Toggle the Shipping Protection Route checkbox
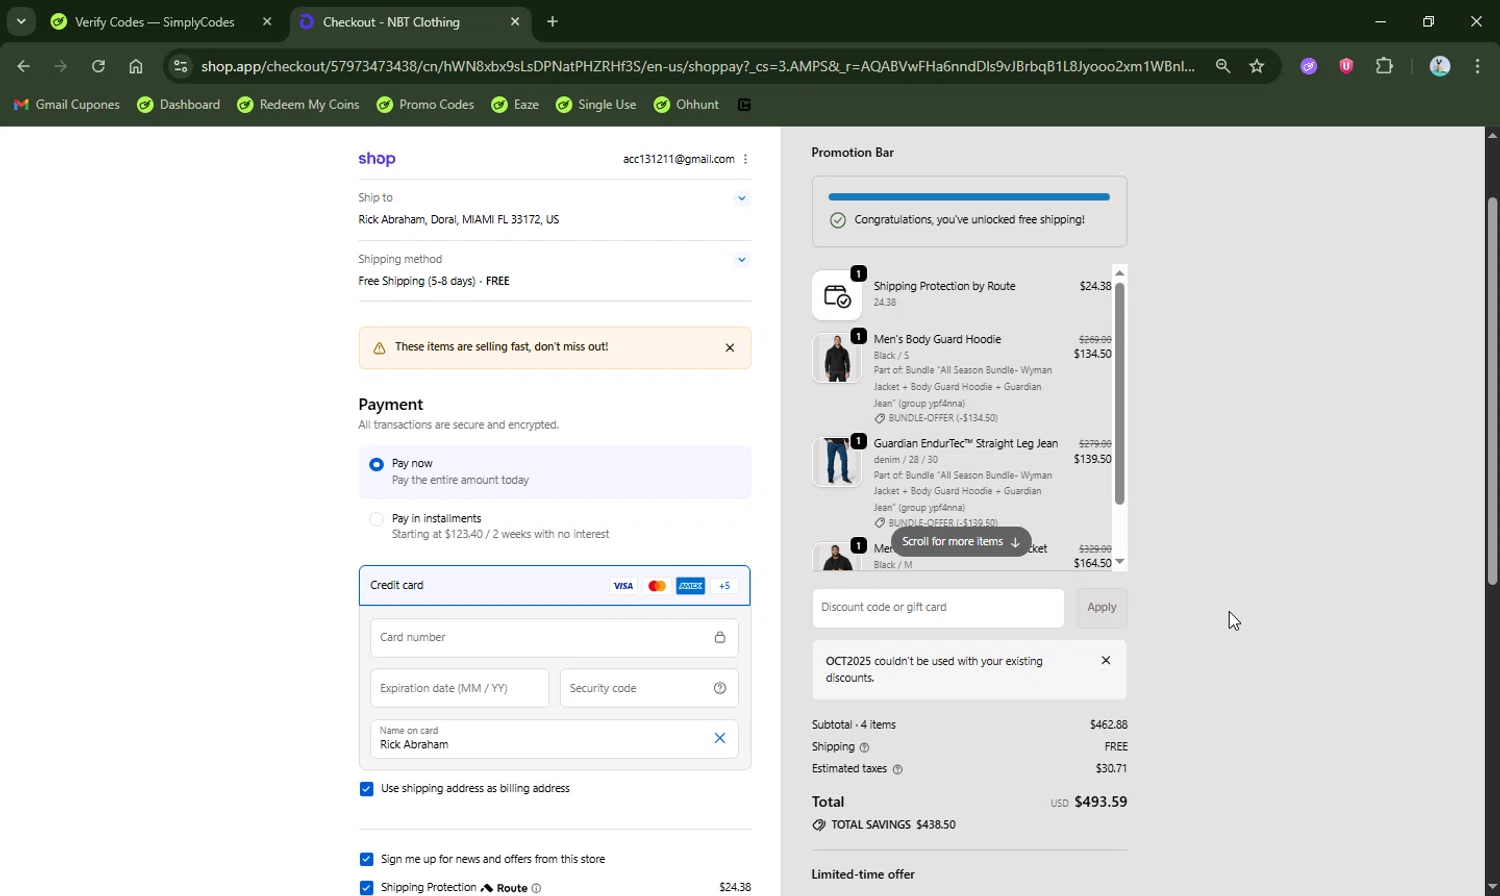The width and height of the screenshot is (1500, 896). tap(366, 888)
